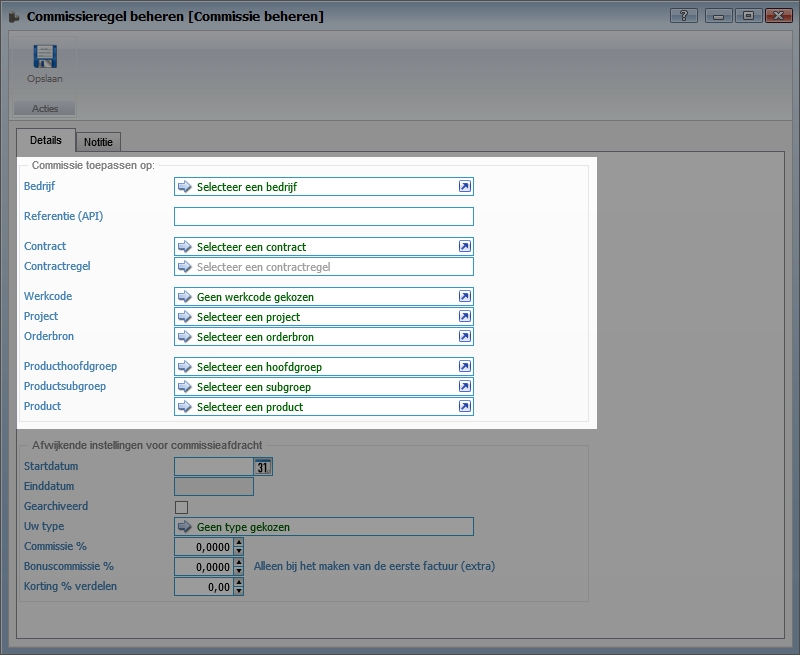The width and height of the screenshot is (800, 655).
Task: Click the Opslaan save disk icon
Action: tap(44, 57)
